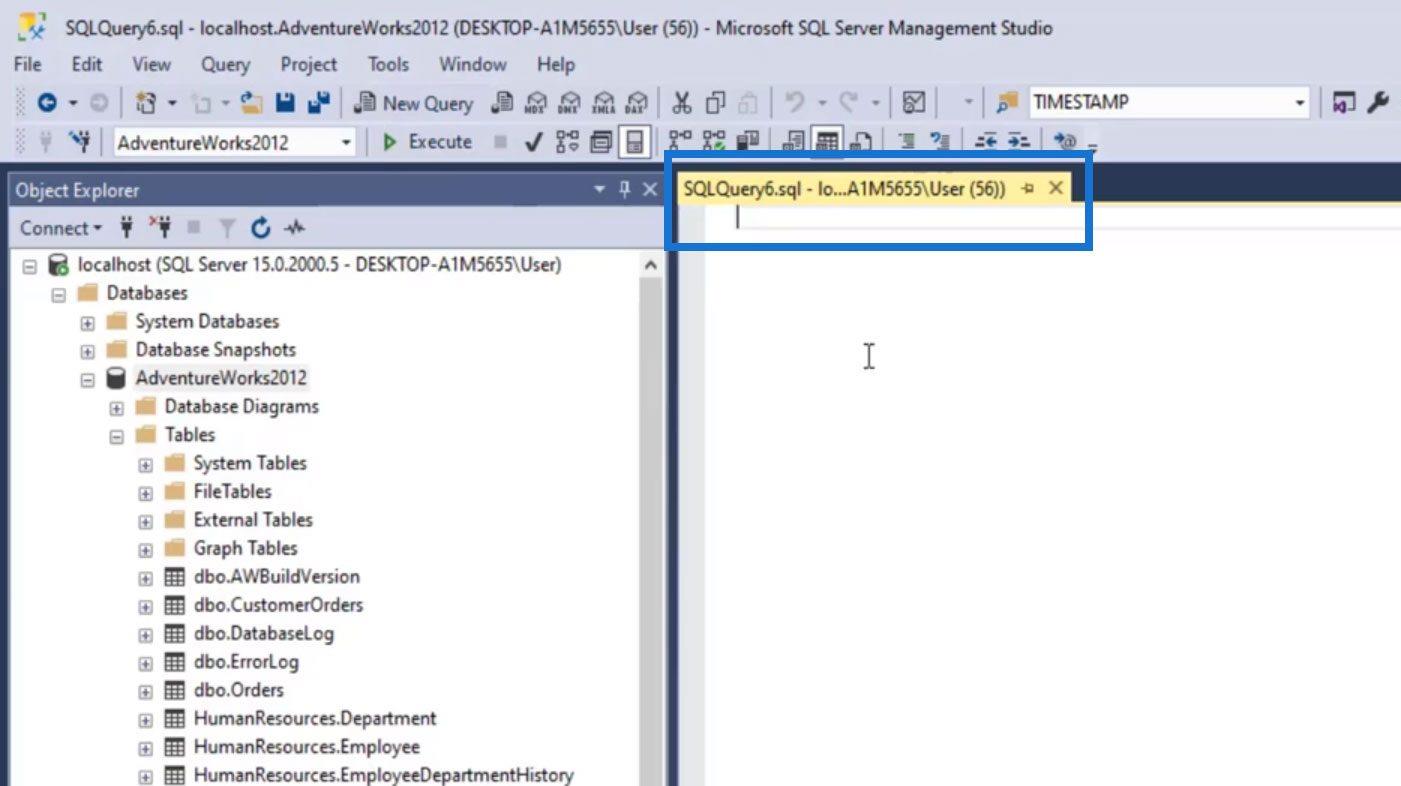Select the HumanResources.Employee table
Screen dimensions: 1401x786
[306, 747]
